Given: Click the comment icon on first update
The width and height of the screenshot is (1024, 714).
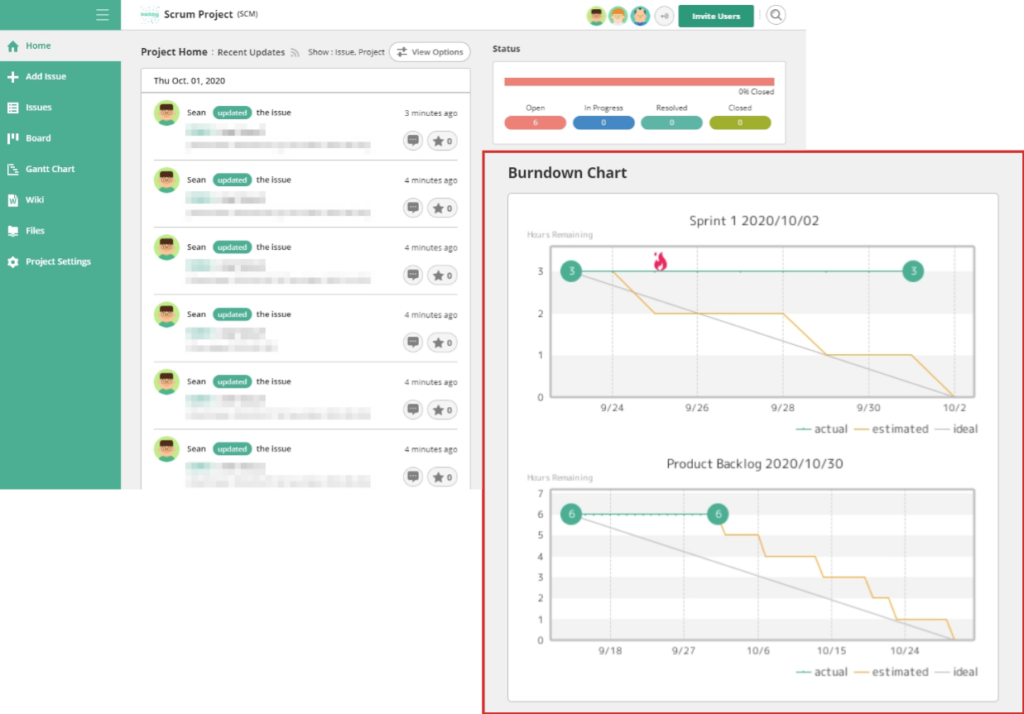Looking at the screenshot, I should pos(413,141).
